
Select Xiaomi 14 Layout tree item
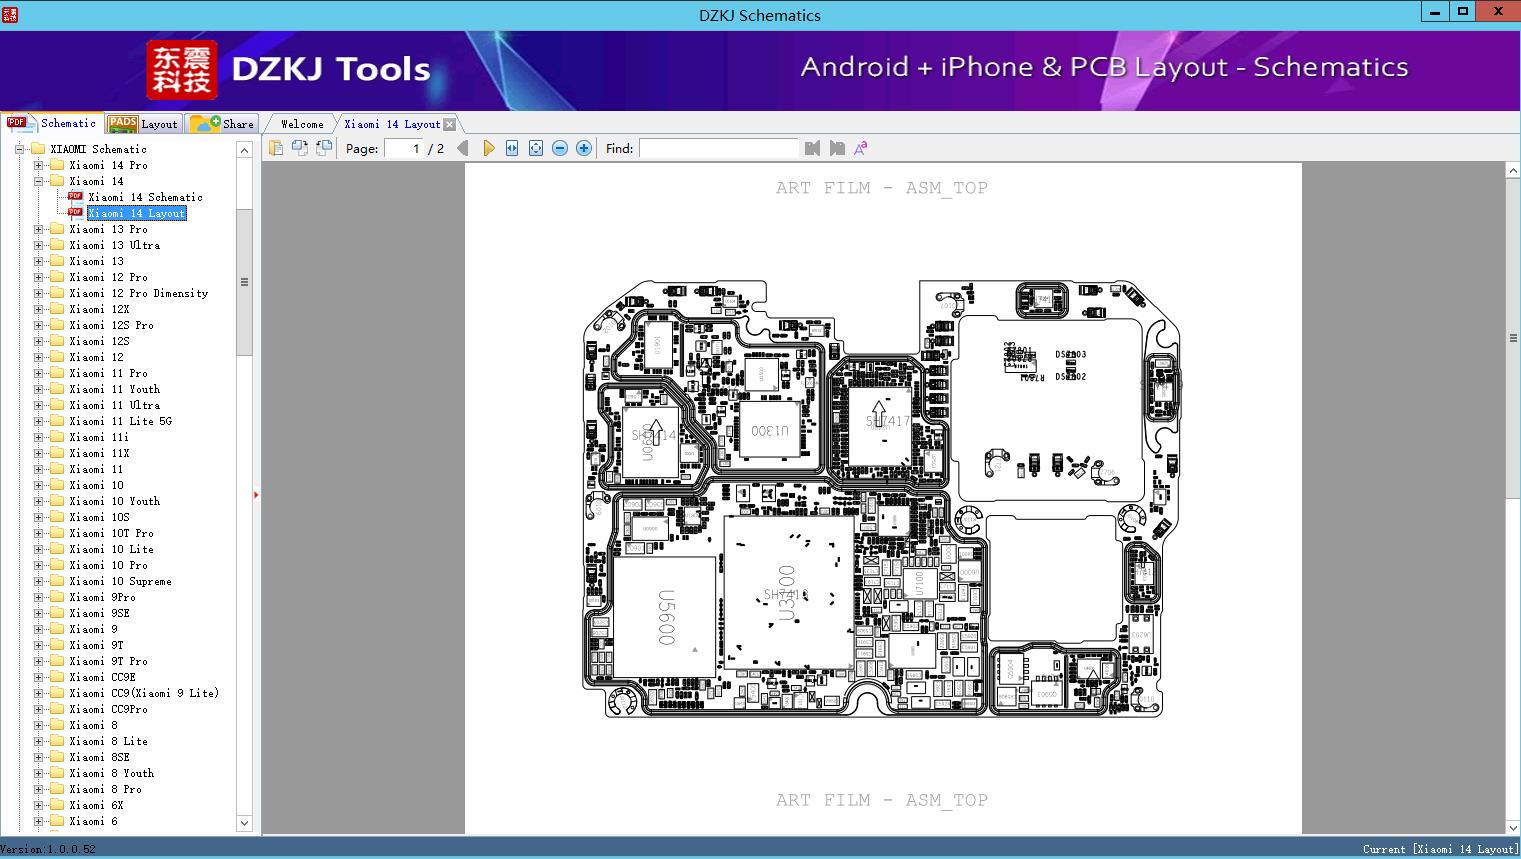[137, 213]
